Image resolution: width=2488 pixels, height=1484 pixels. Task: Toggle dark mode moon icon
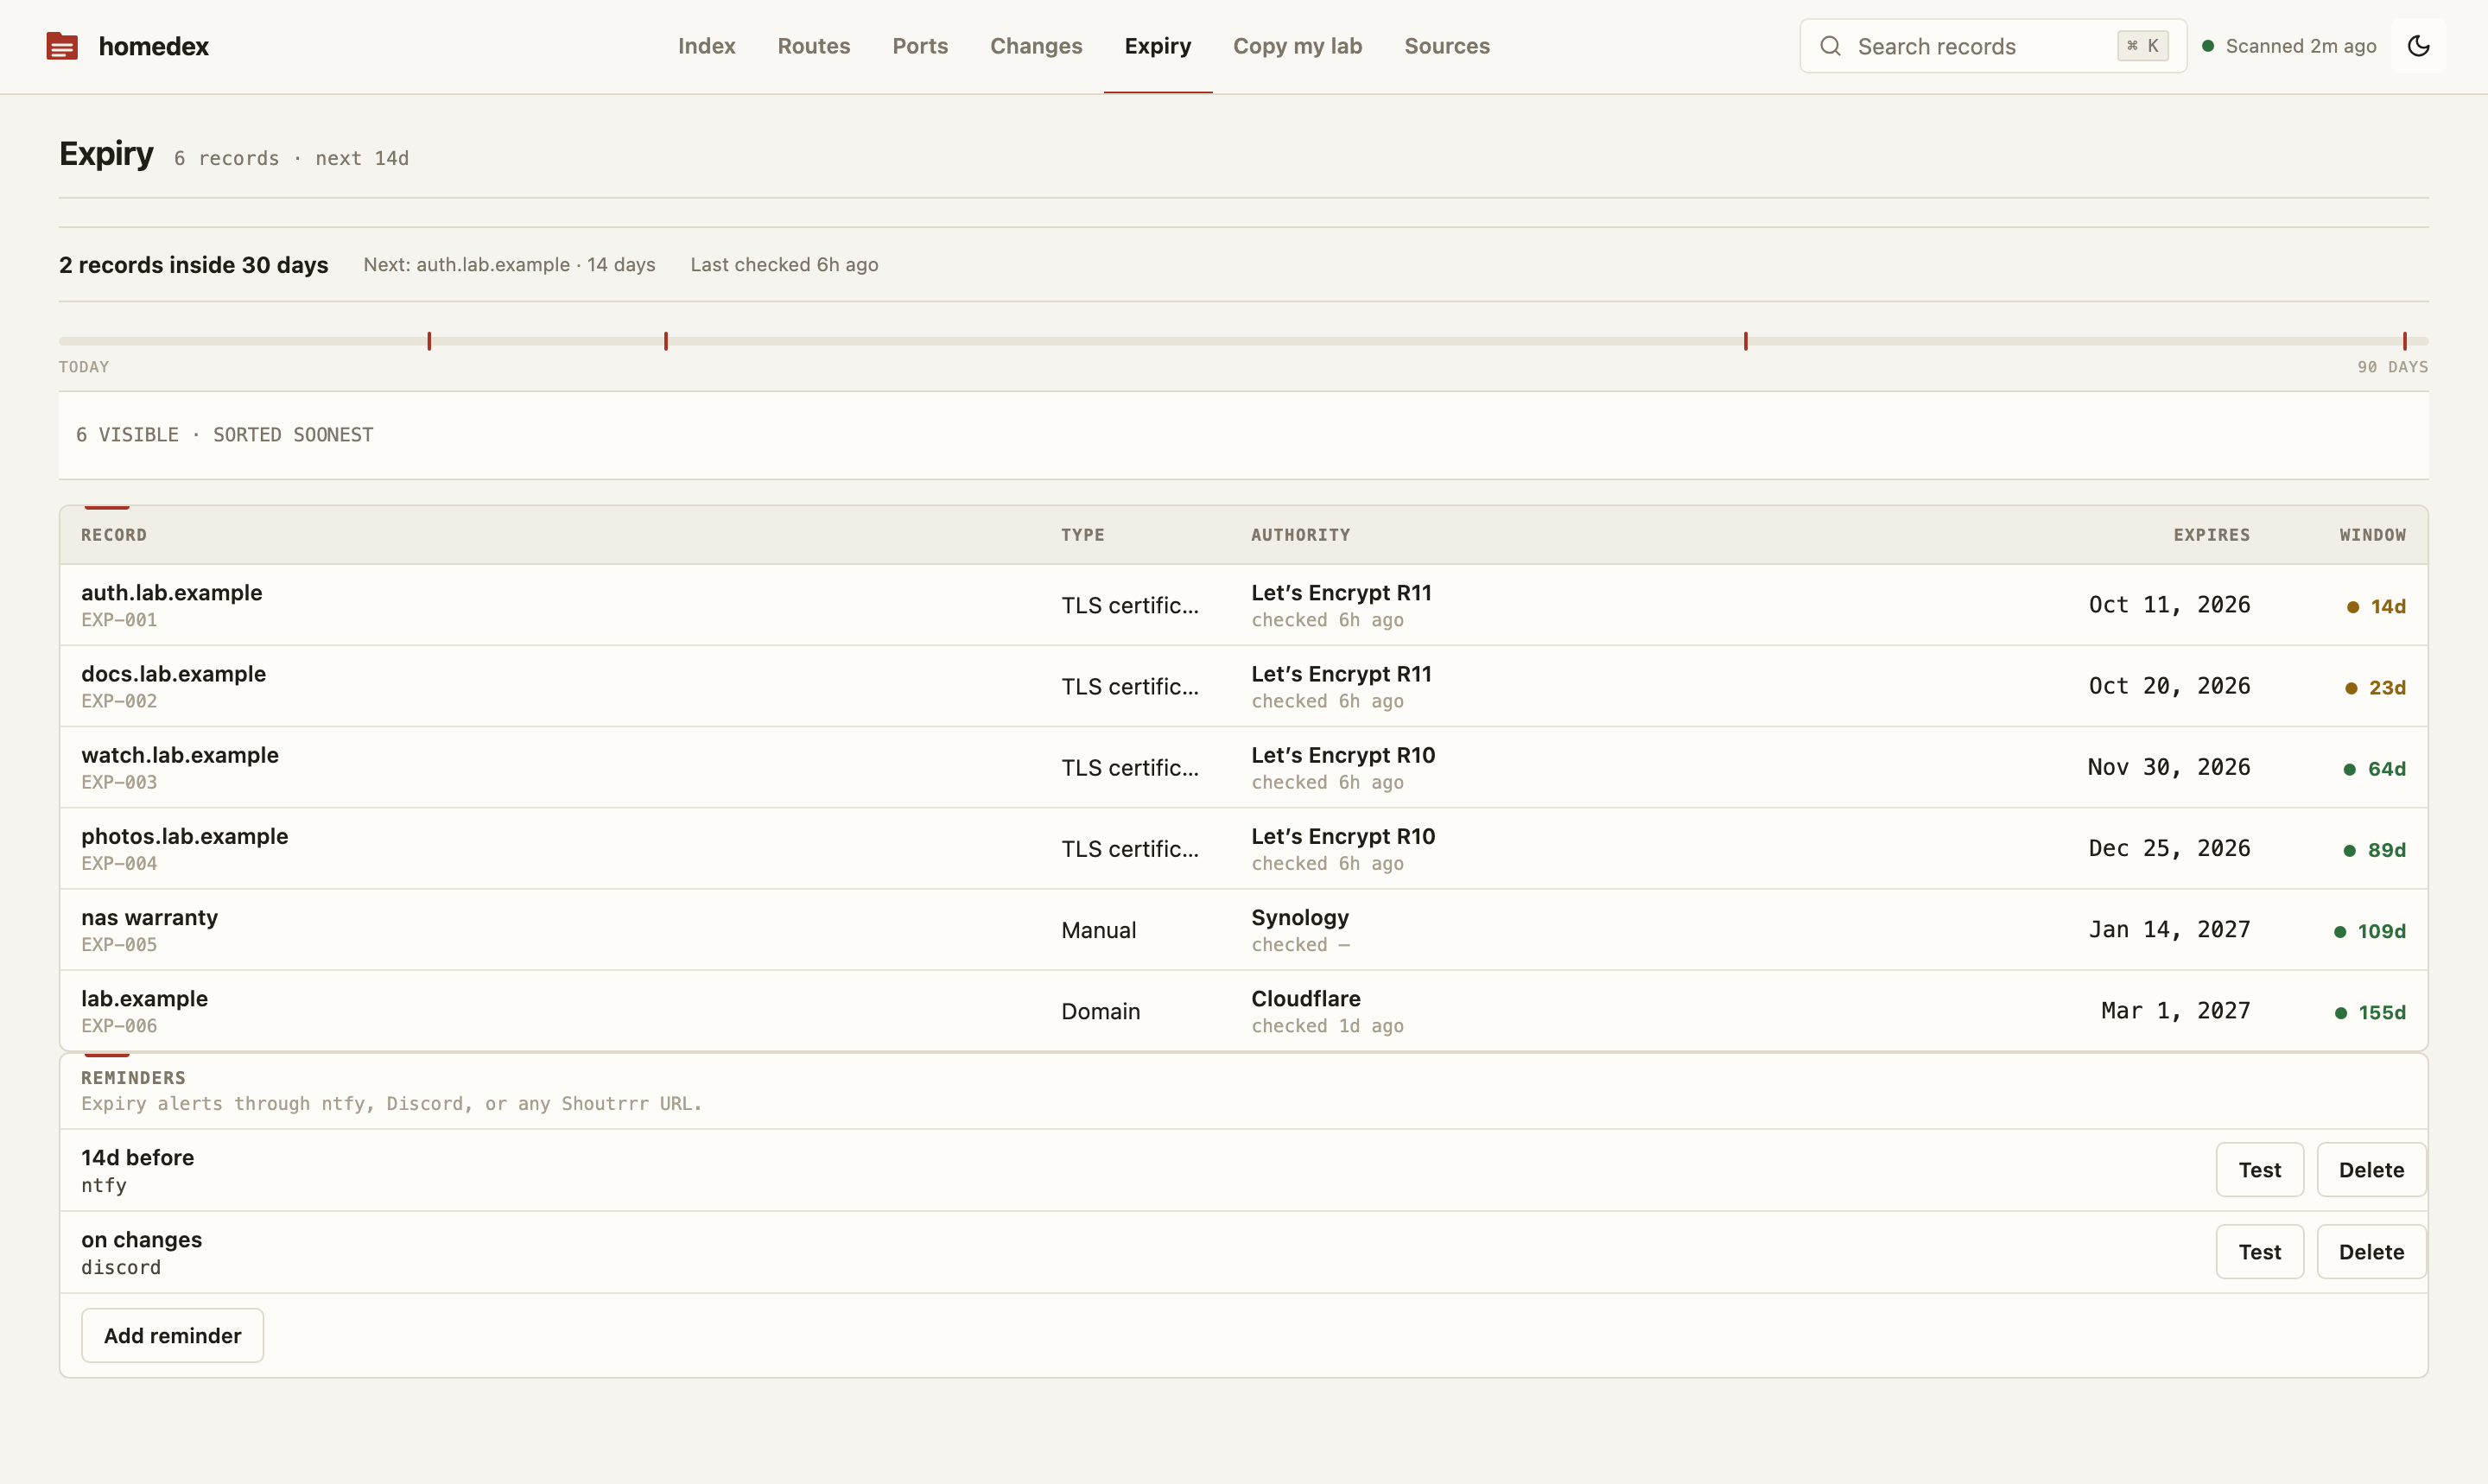point(2418,46)
